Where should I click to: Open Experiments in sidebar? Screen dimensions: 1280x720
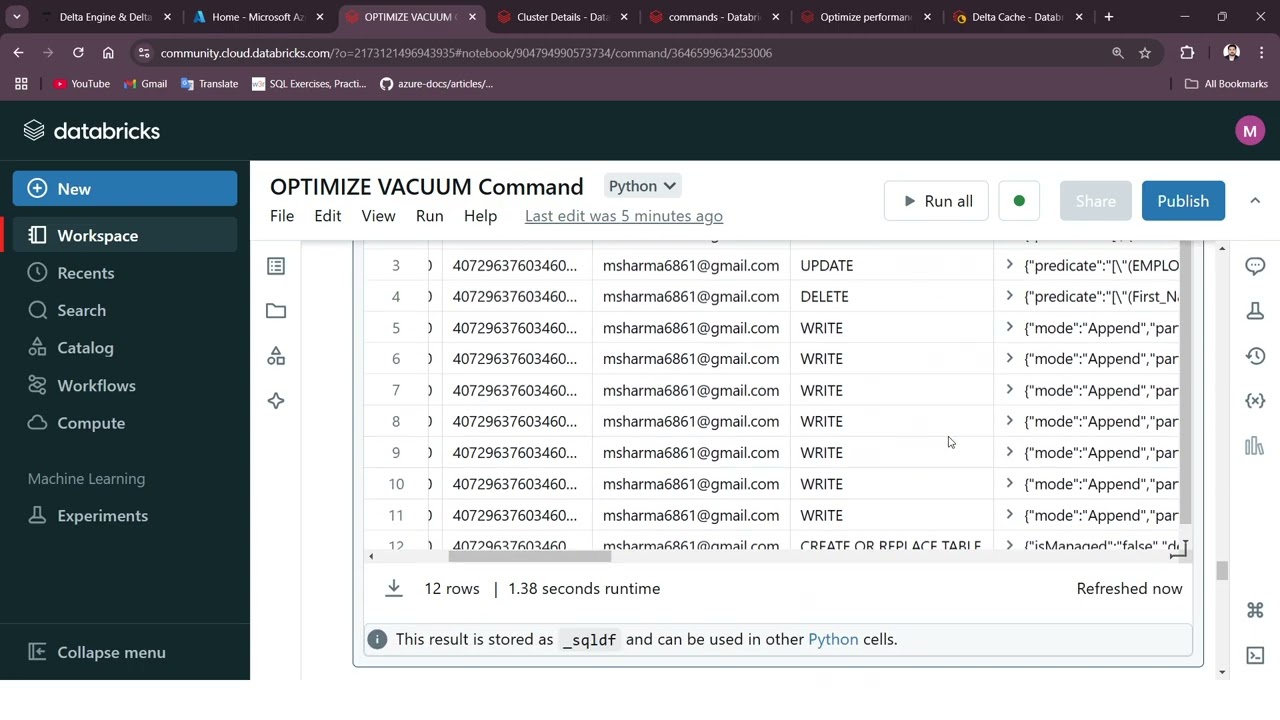coord(125,516)
